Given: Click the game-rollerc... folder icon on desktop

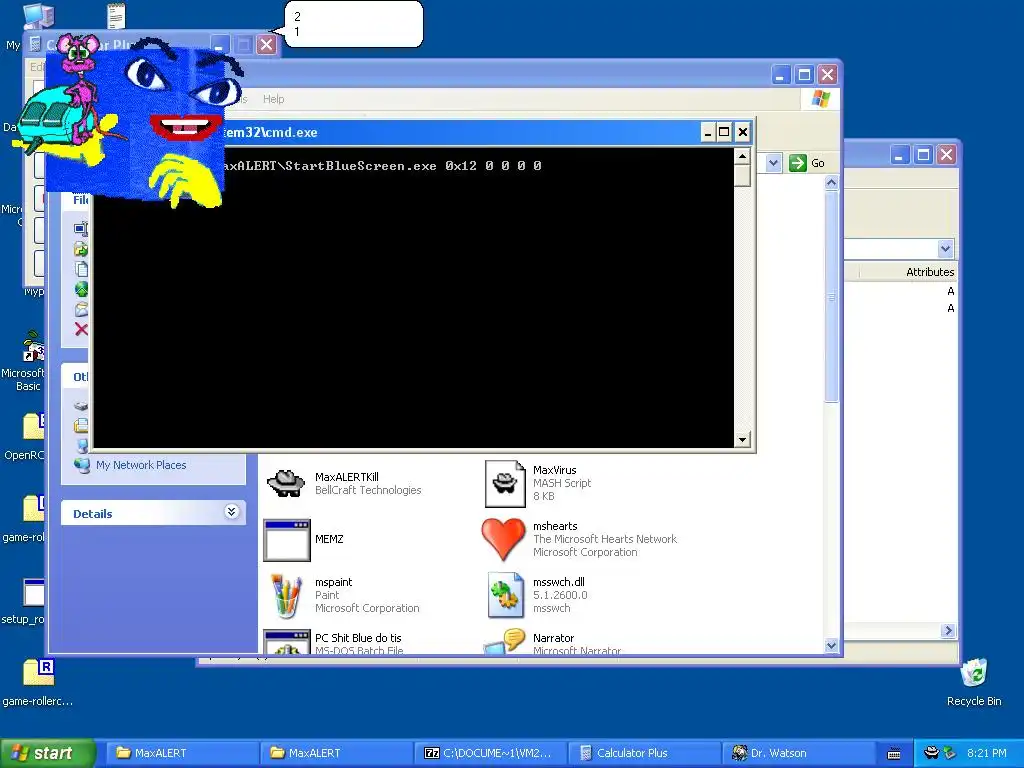Looking at the screenshot, I should coord(39,673).
